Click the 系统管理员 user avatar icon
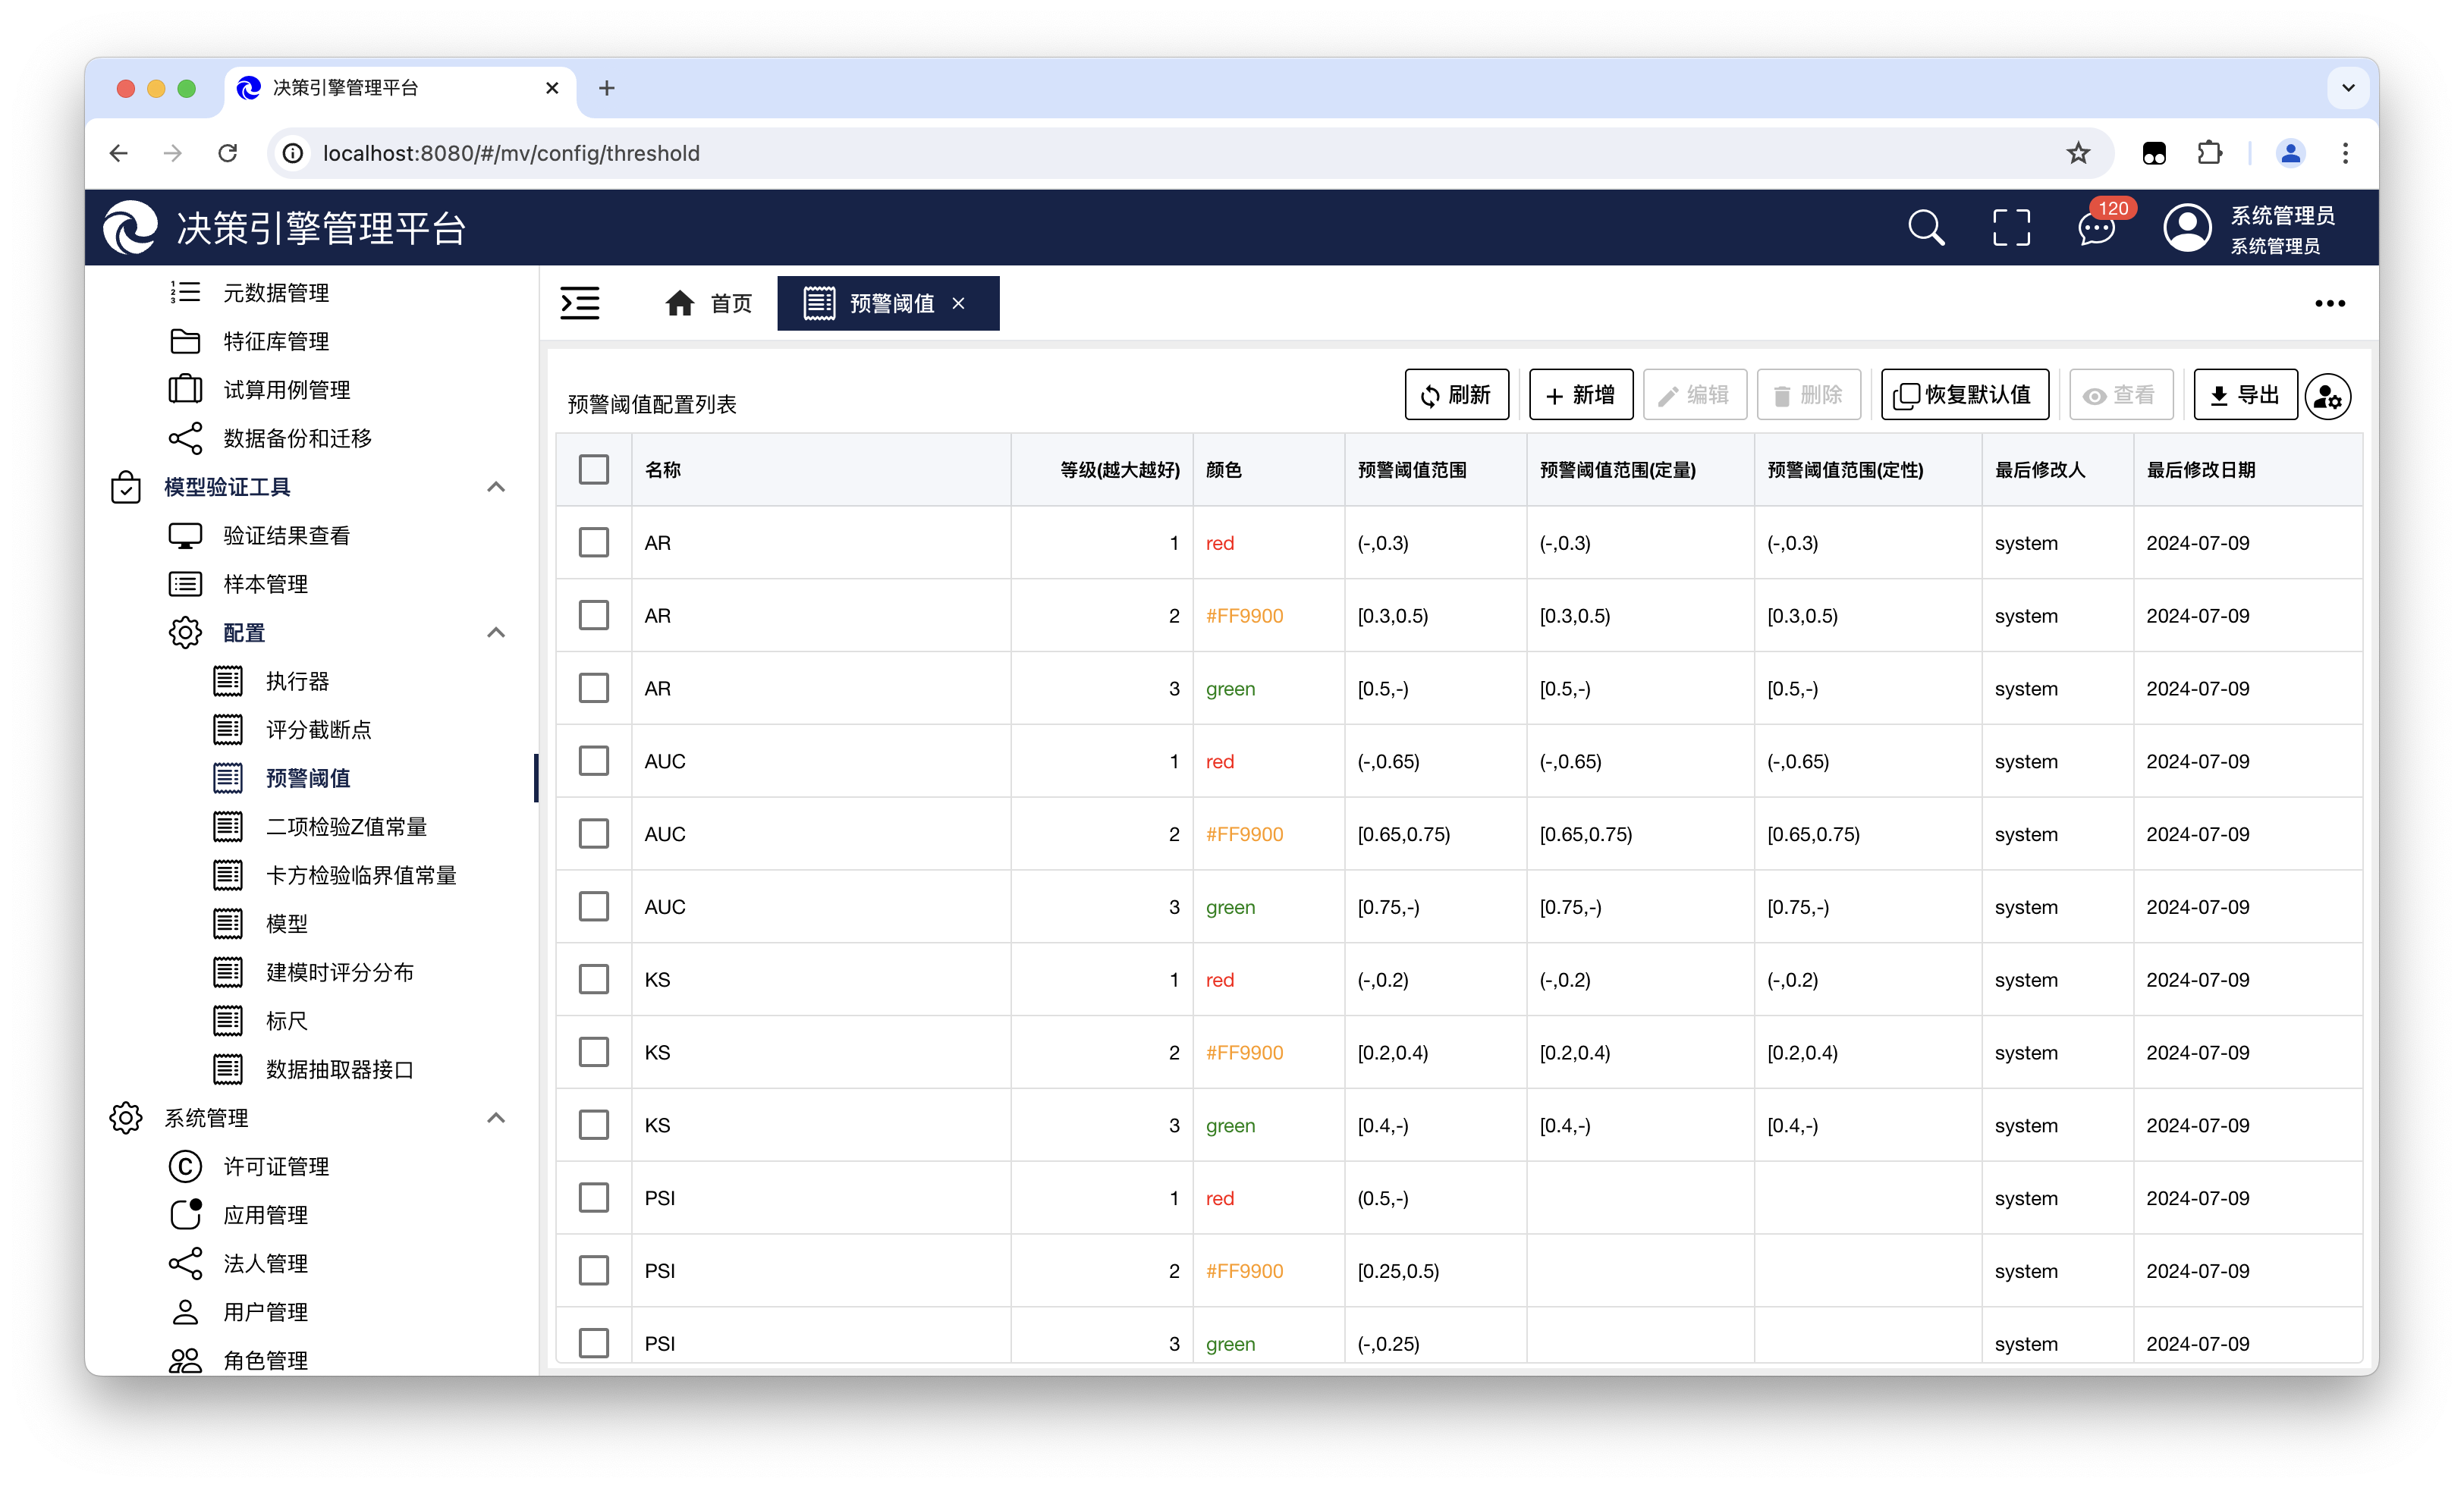 [2187, 228]
